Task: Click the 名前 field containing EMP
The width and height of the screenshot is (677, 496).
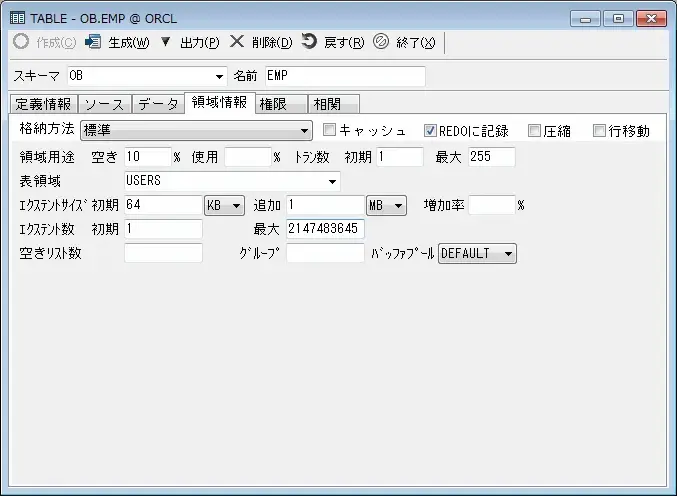Action: coord(345,76)
